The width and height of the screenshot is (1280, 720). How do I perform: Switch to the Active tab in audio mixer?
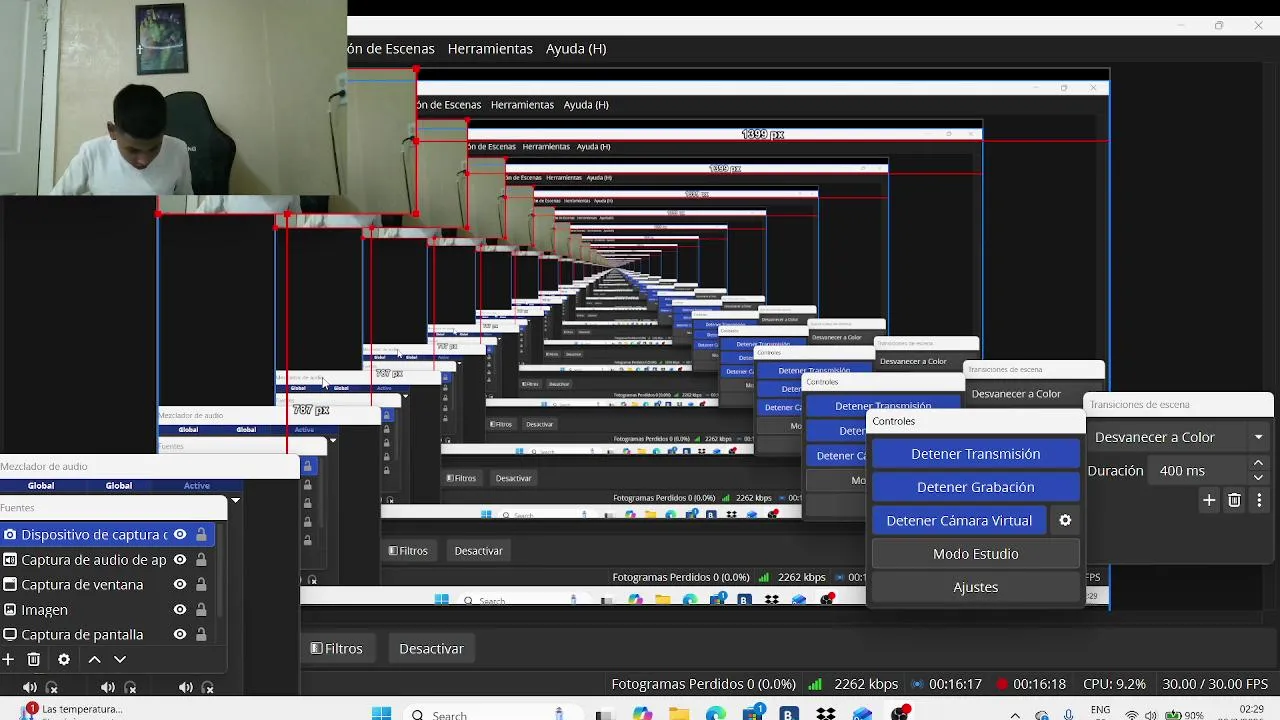197,486
